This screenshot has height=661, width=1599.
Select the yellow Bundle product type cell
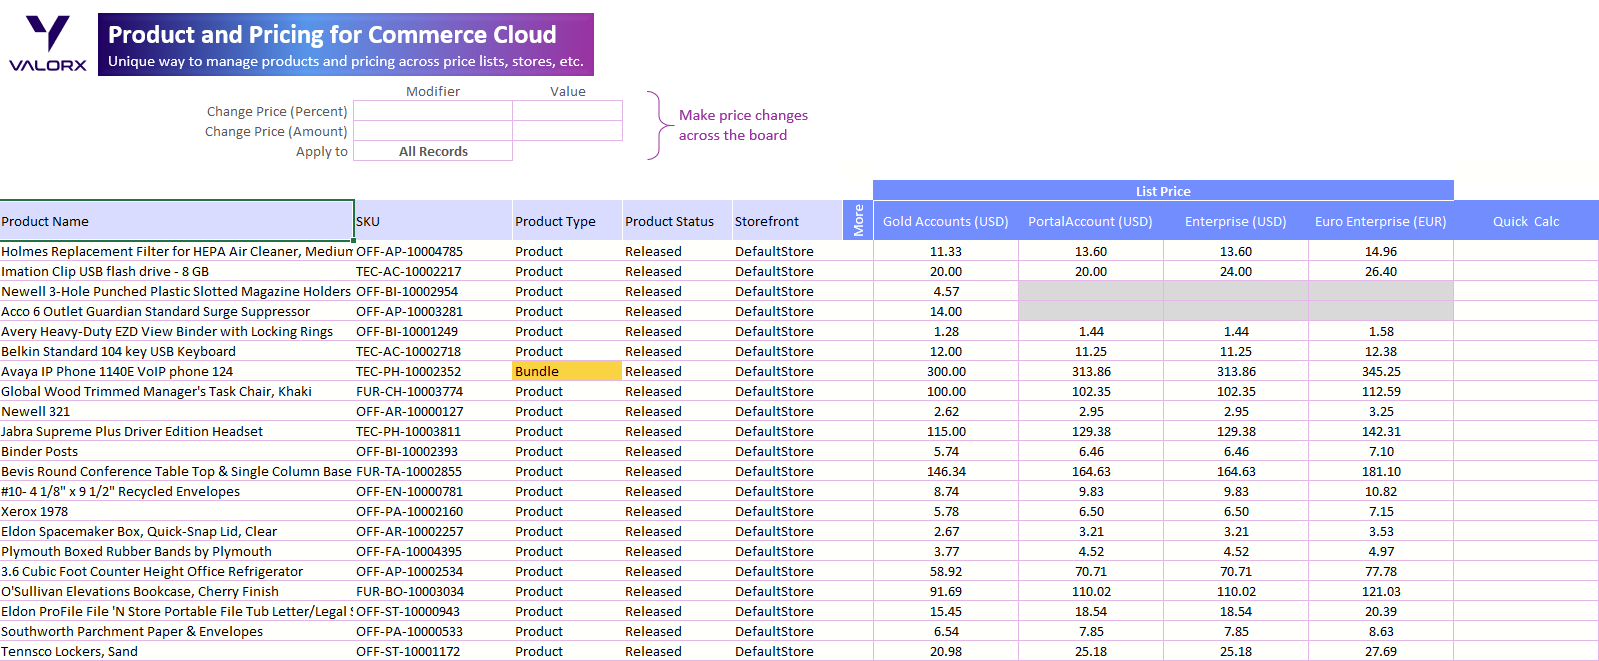(x=568, y=371)
